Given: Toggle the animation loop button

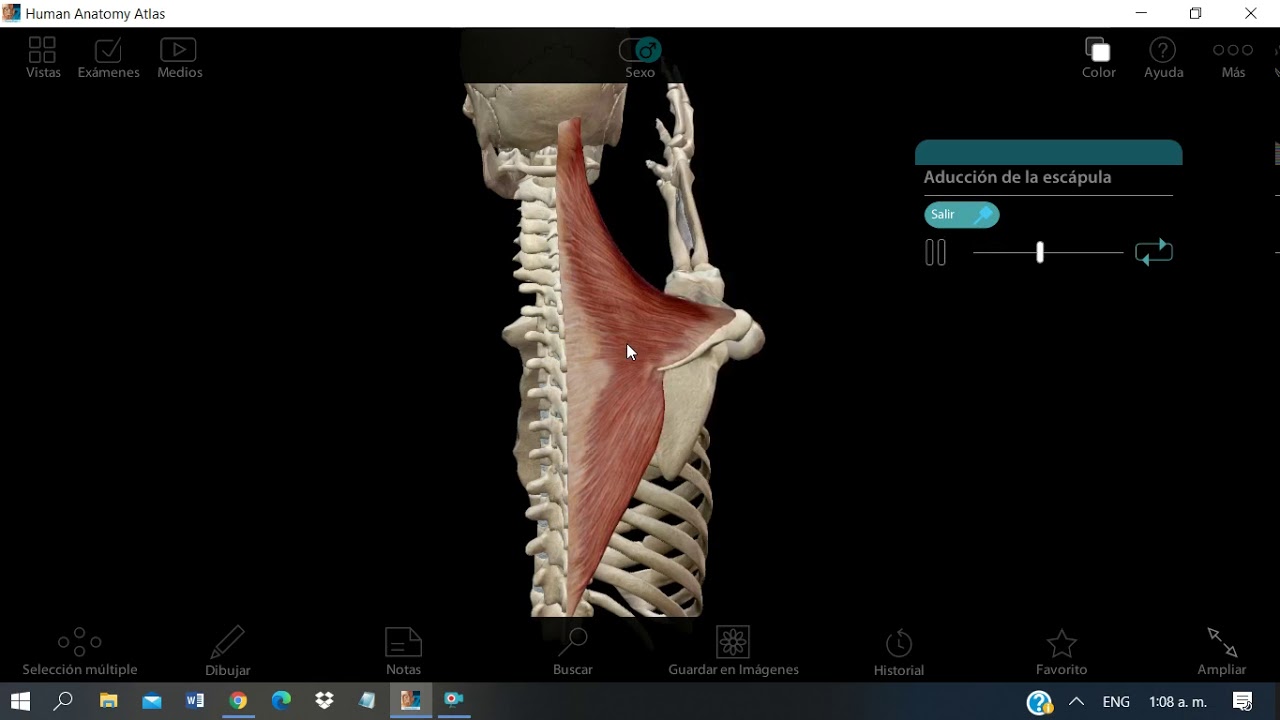Looking at the screenshot, I should pyautogui.click(x=1153, y=252).
